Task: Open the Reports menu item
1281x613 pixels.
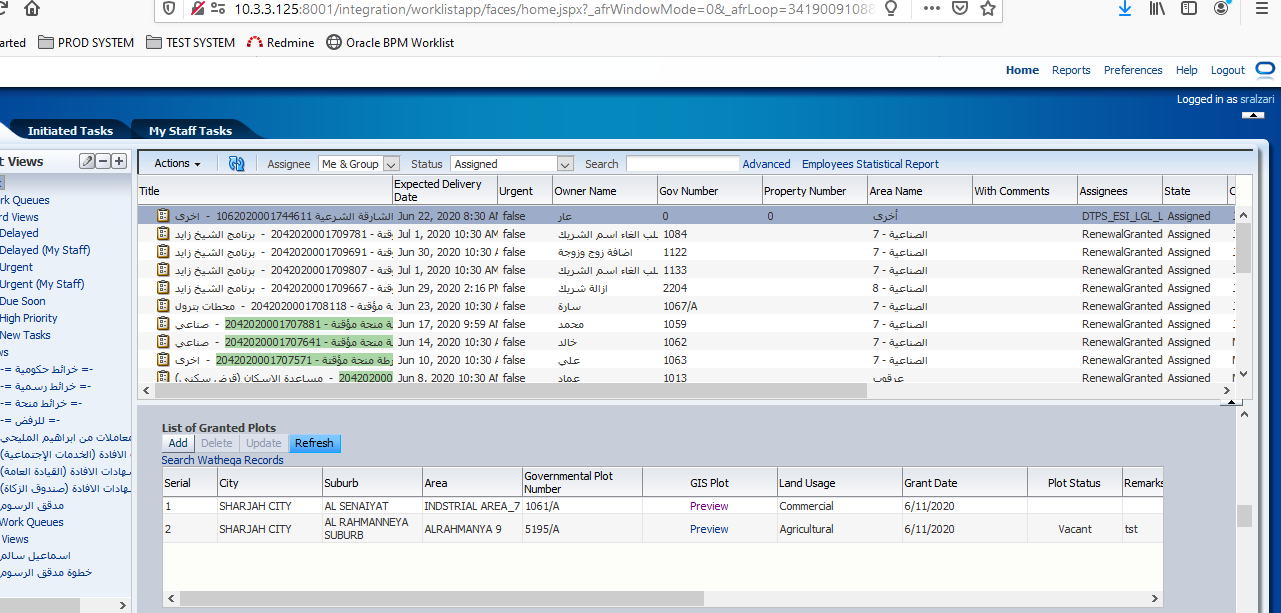Action: (1071, 70)
